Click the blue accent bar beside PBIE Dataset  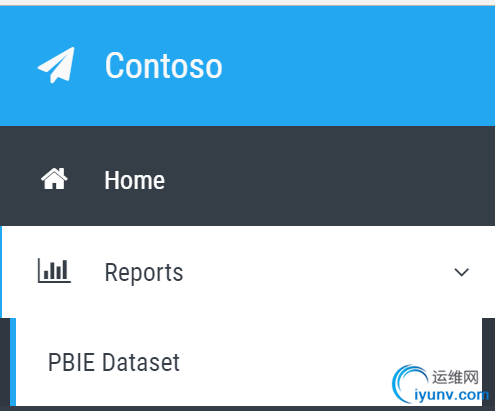tap(13, 362)
